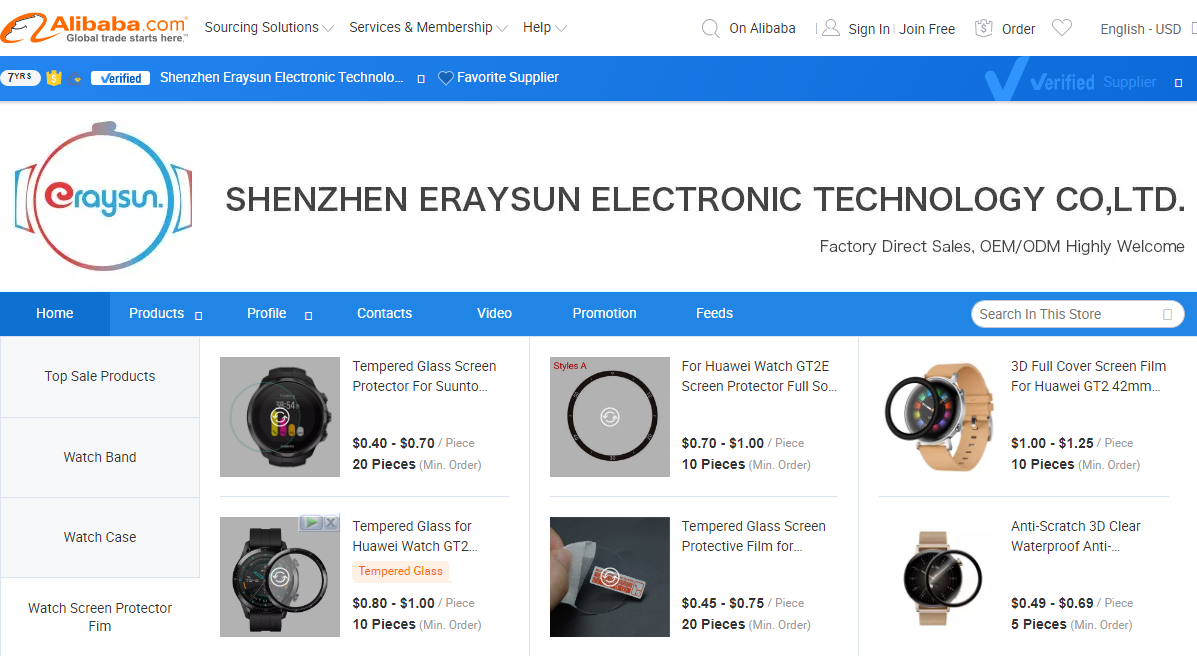Image resolution: width=1197 pixels, height=656 pixels.
Task: Click the gold supplier badge icon
Action: tap(53, 77)
